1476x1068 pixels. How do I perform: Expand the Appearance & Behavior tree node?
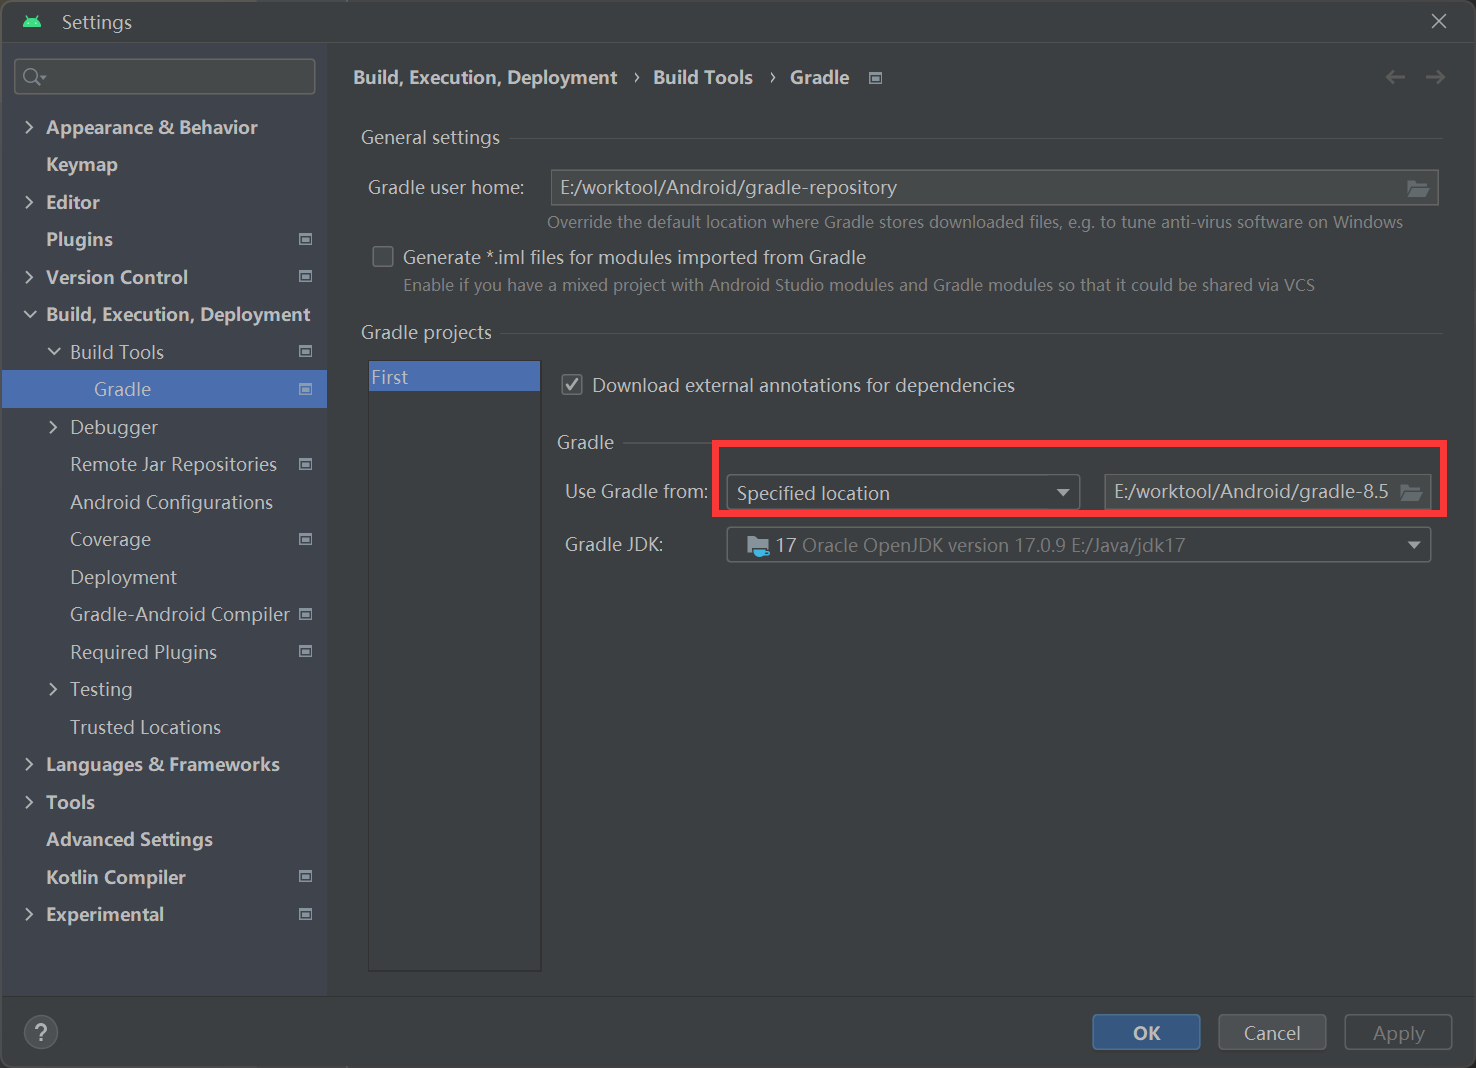click(x=28, y=127)
